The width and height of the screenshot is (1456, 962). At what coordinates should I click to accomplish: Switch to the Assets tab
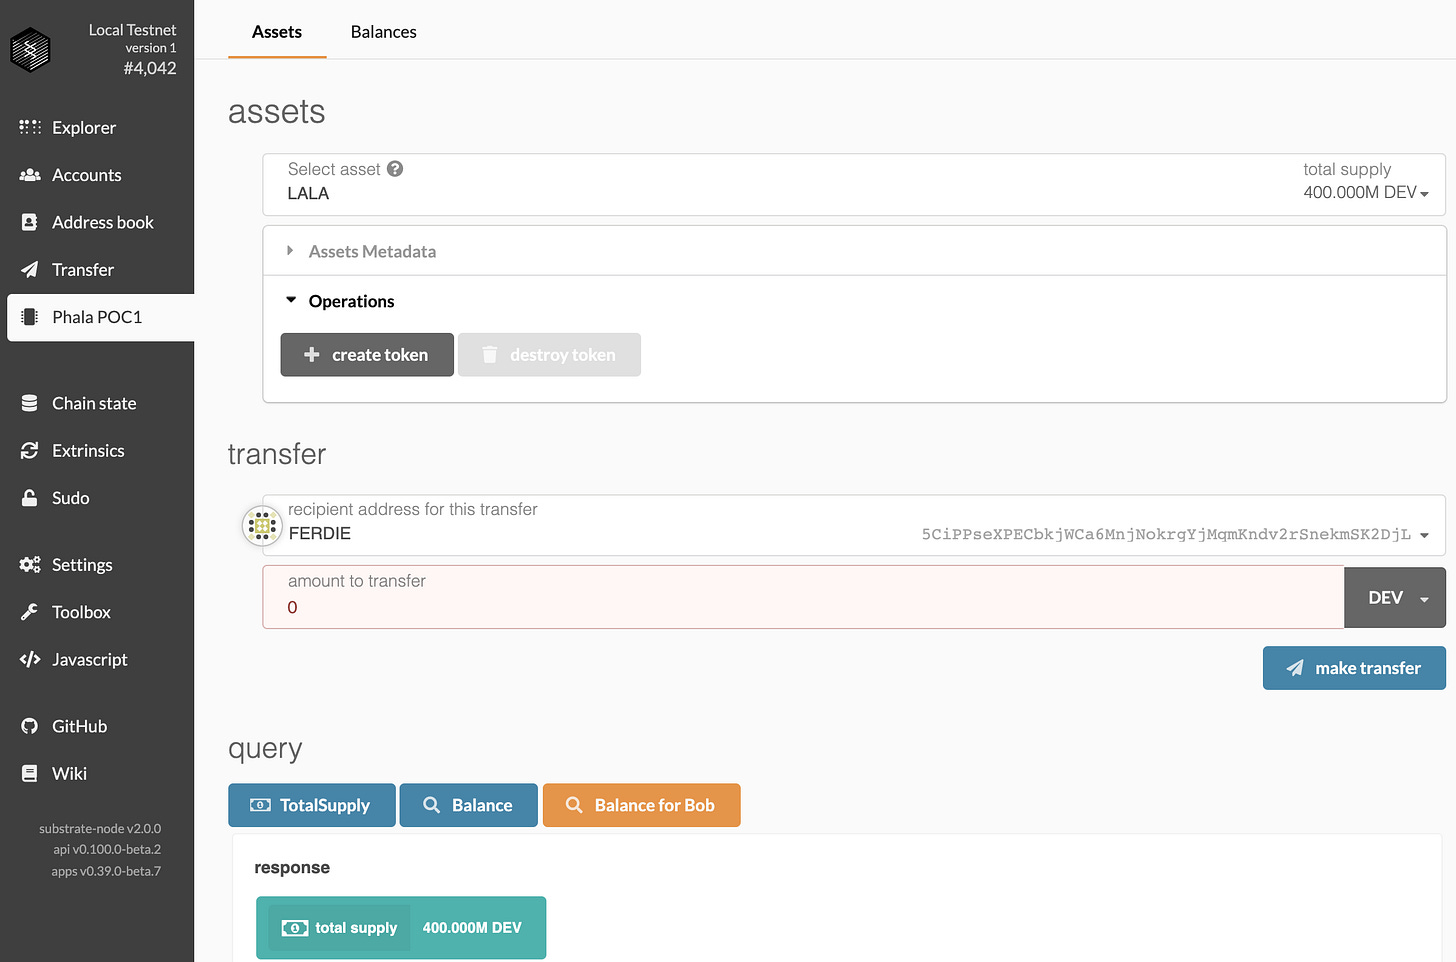pos(277,32)
